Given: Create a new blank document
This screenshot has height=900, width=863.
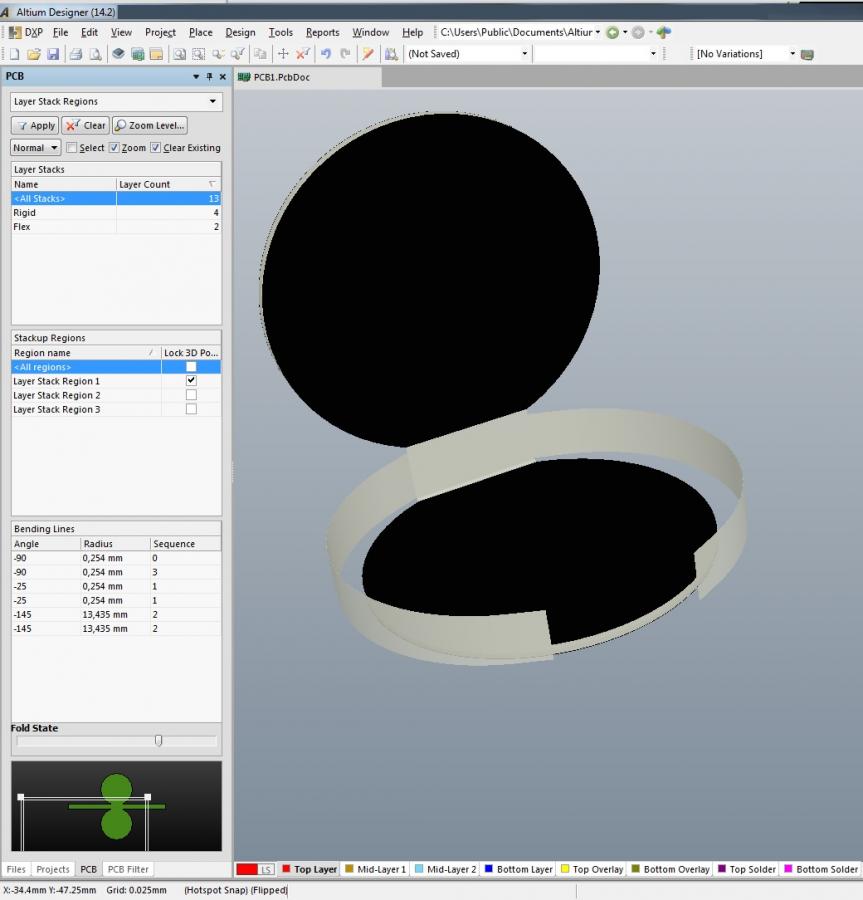Looking at the screenshot, I should click(x=15, y=54).
